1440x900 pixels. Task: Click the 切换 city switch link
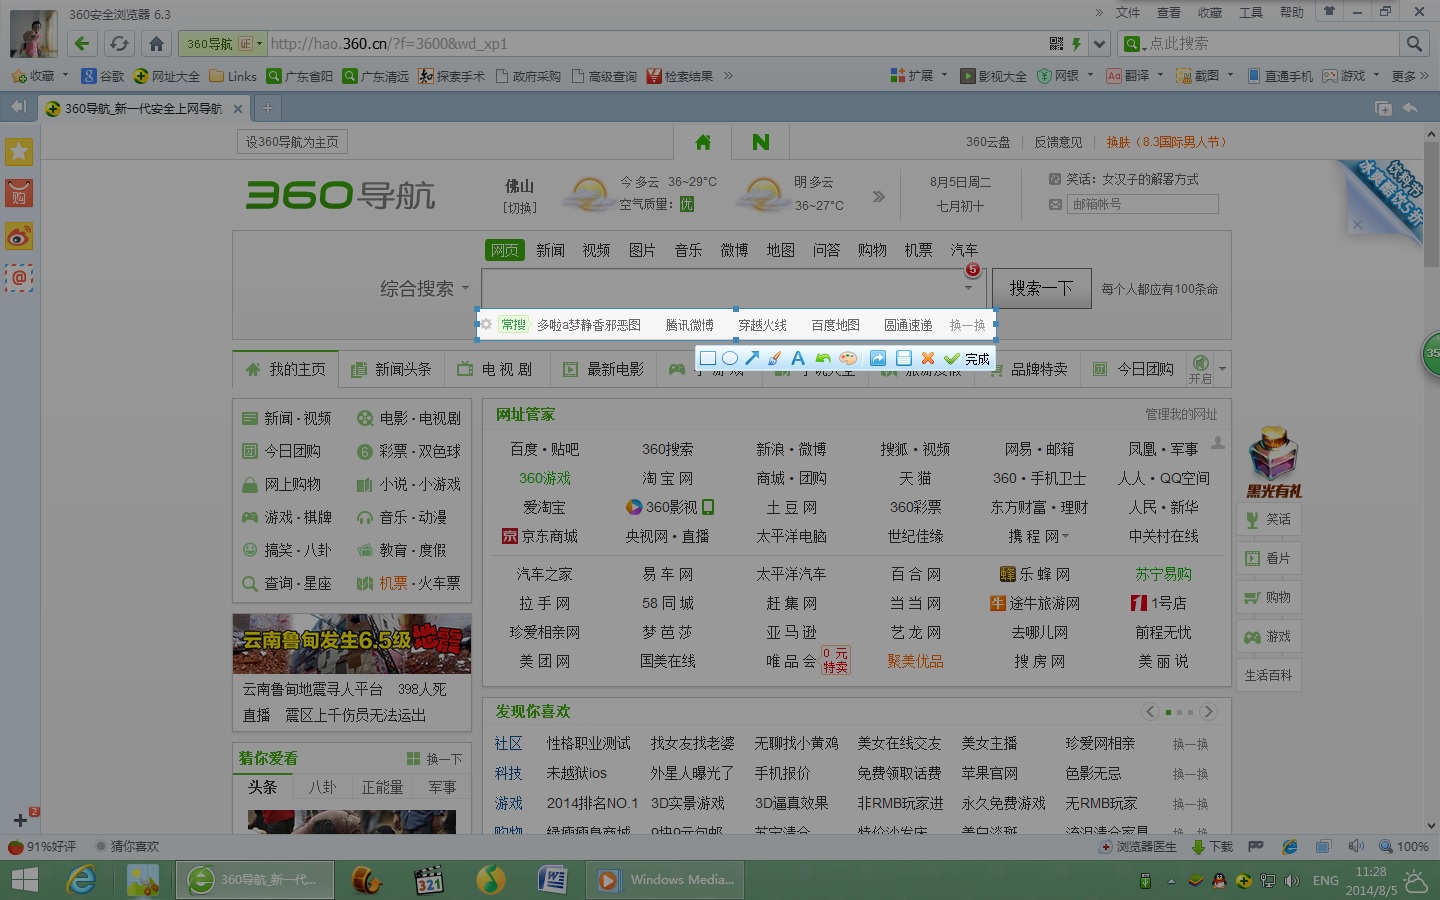click(x=519, y=207)
